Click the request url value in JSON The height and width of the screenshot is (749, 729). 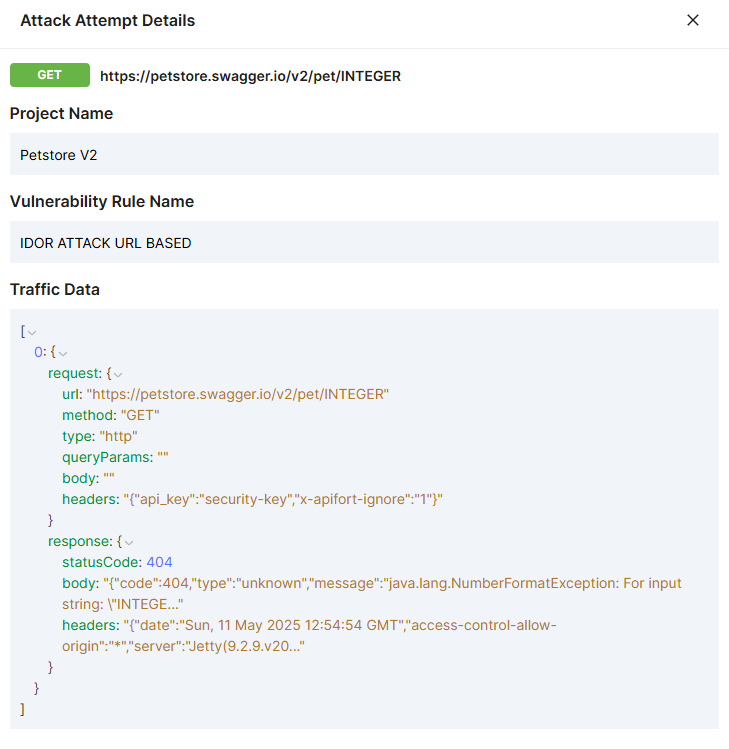click(237, 395)
